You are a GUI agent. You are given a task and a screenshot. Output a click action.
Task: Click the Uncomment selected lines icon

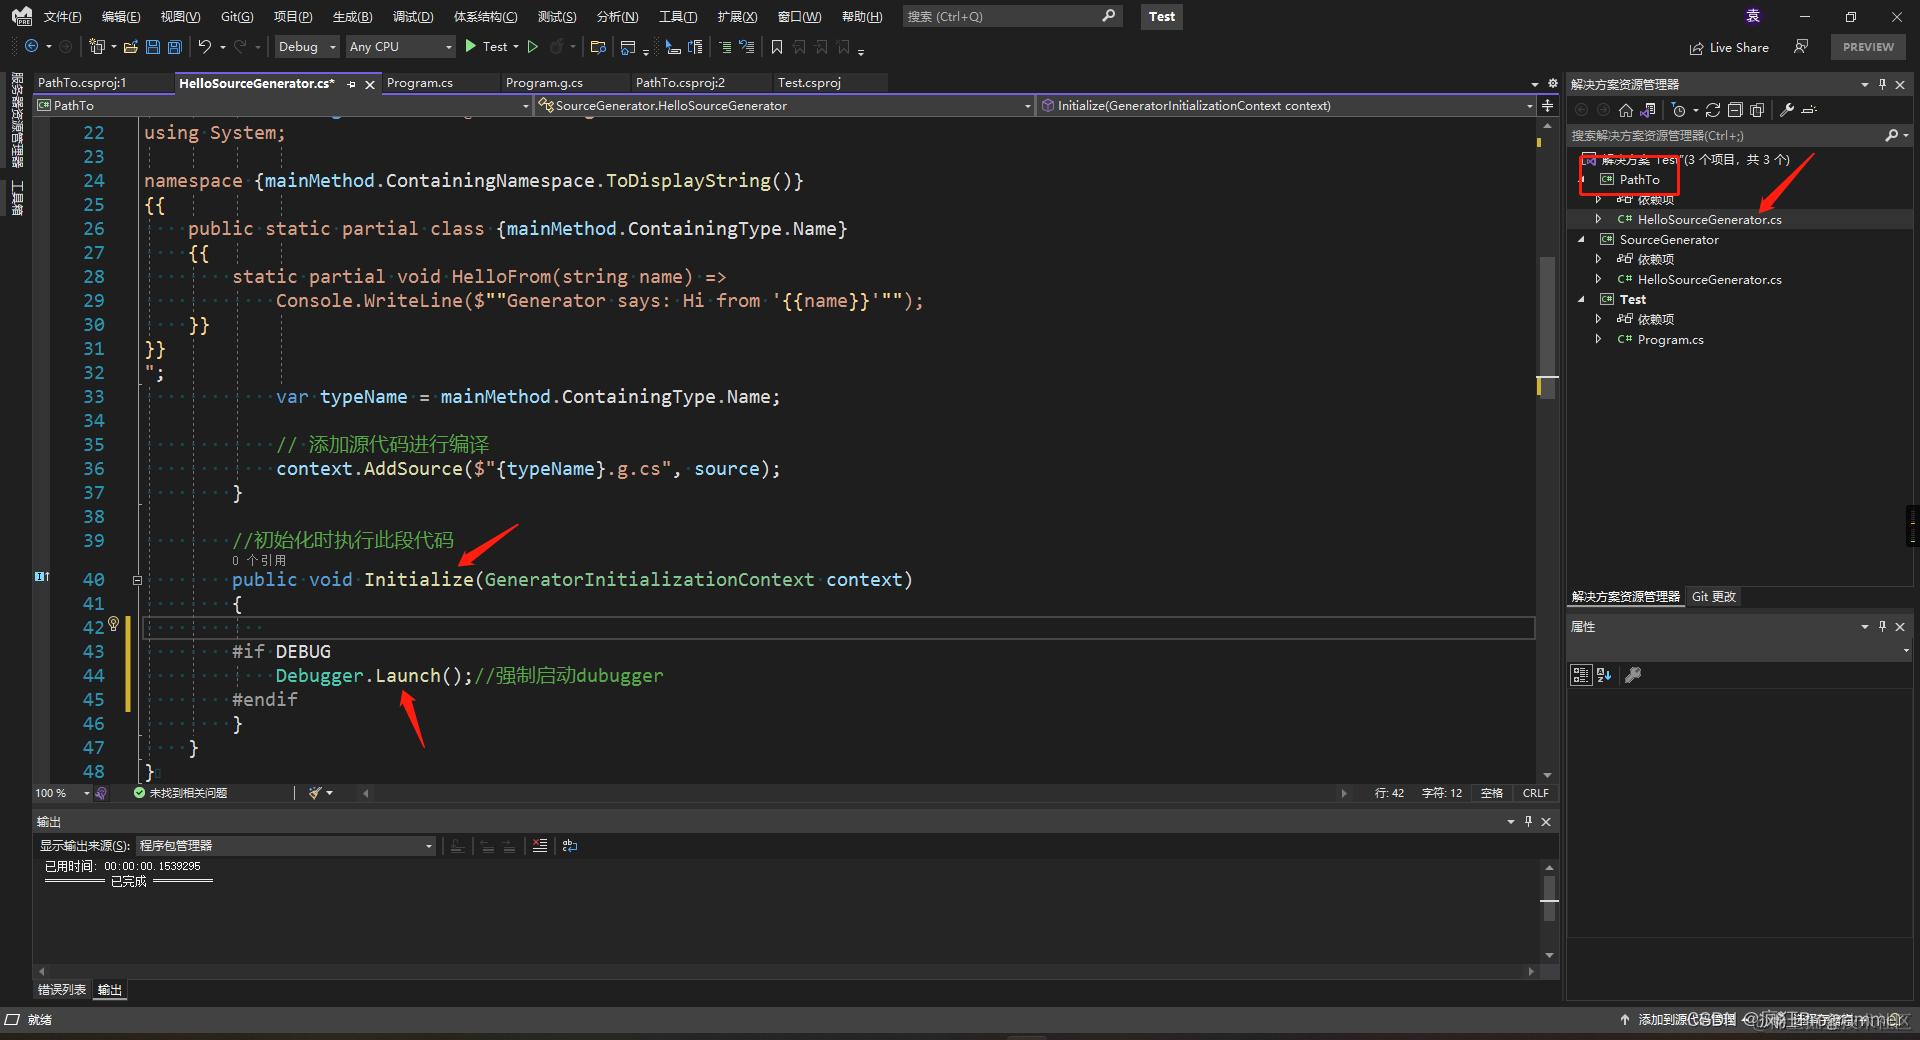pyautogui.click(x=747, y=47)
